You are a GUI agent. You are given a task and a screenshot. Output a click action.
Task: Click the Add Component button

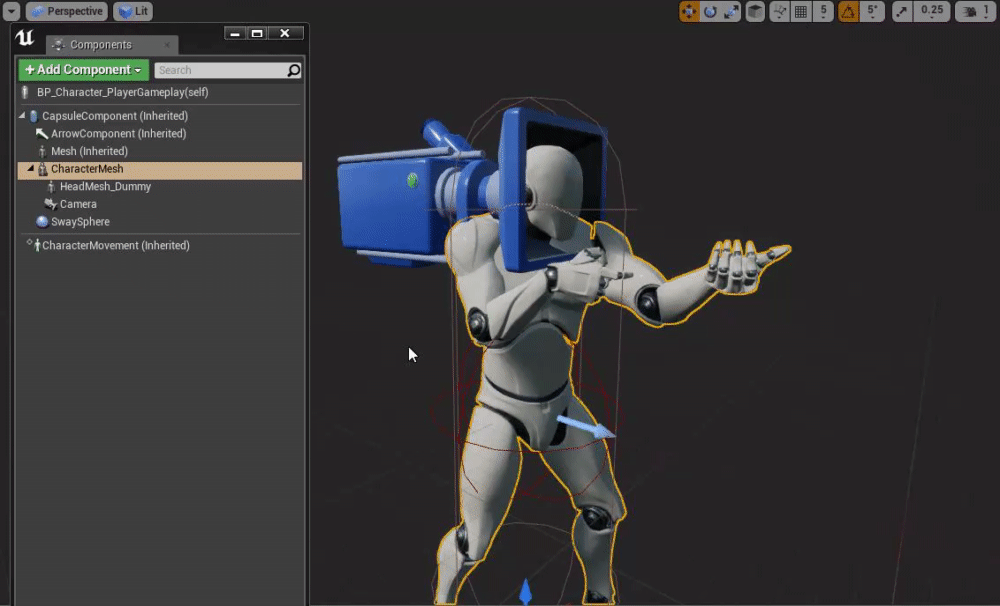coord(83,70)
